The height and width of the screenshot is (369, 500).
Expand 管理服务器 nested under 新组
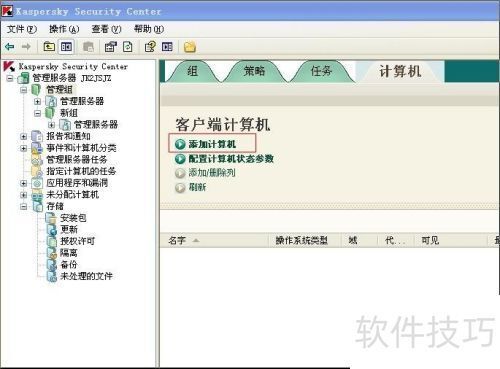click(x=51, y=125)
